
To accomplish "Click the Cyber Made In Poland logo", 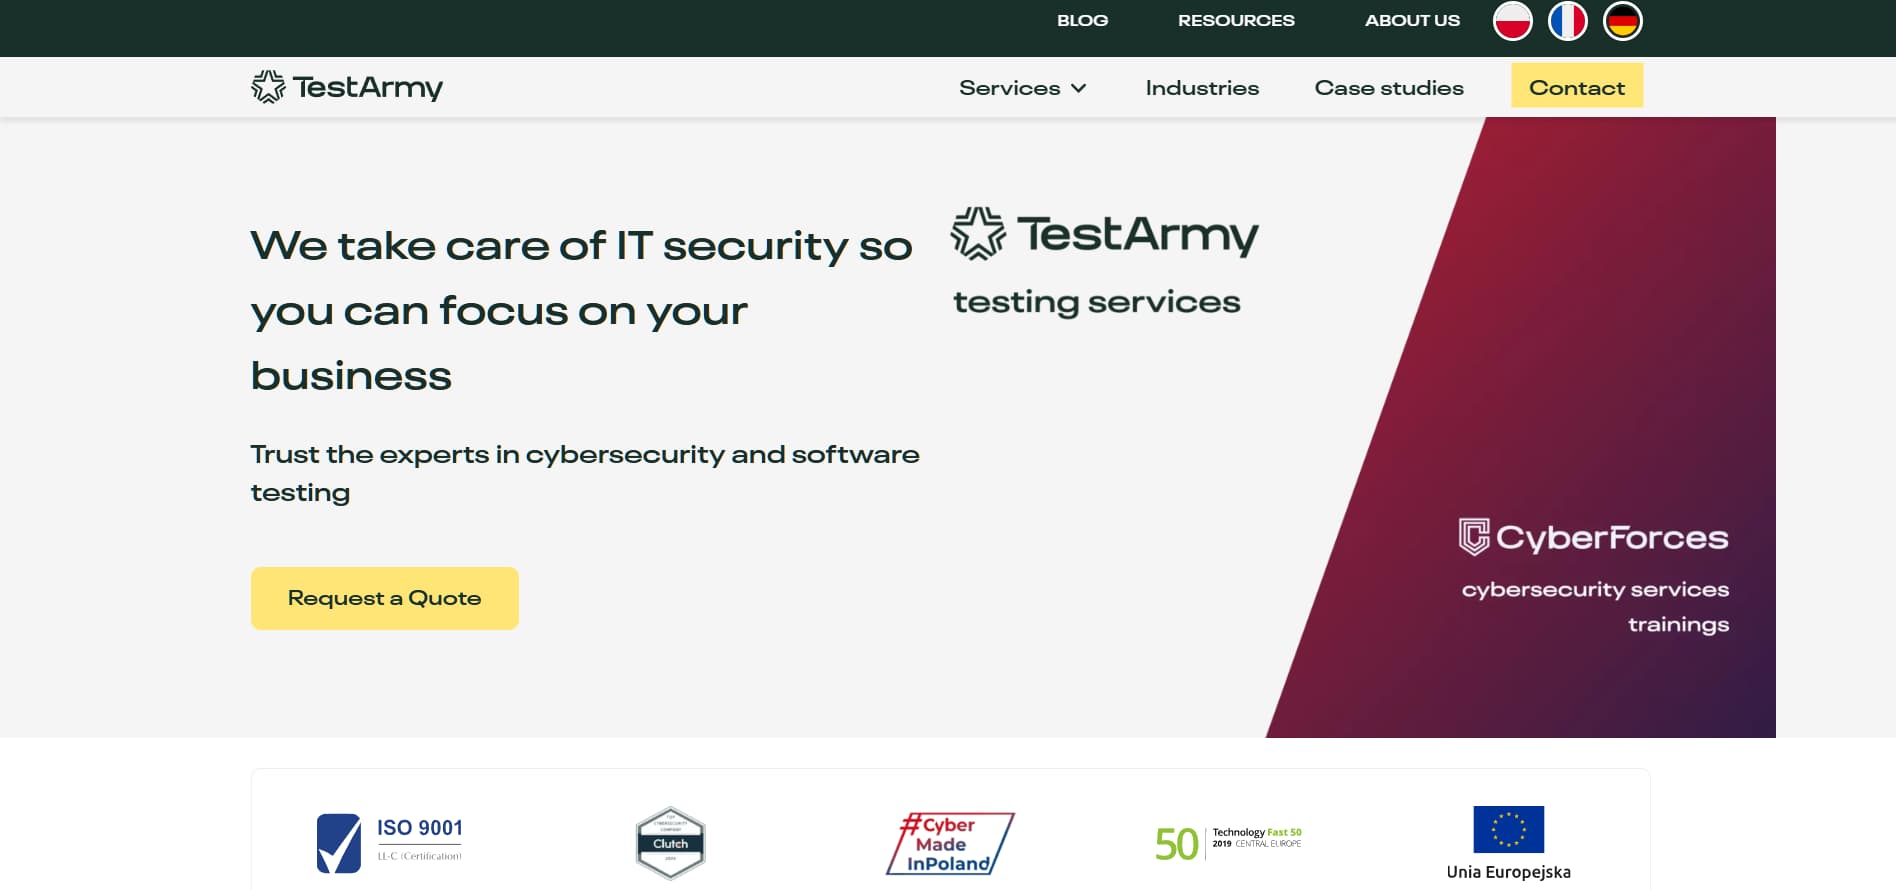I will click(x=950, y=843).
